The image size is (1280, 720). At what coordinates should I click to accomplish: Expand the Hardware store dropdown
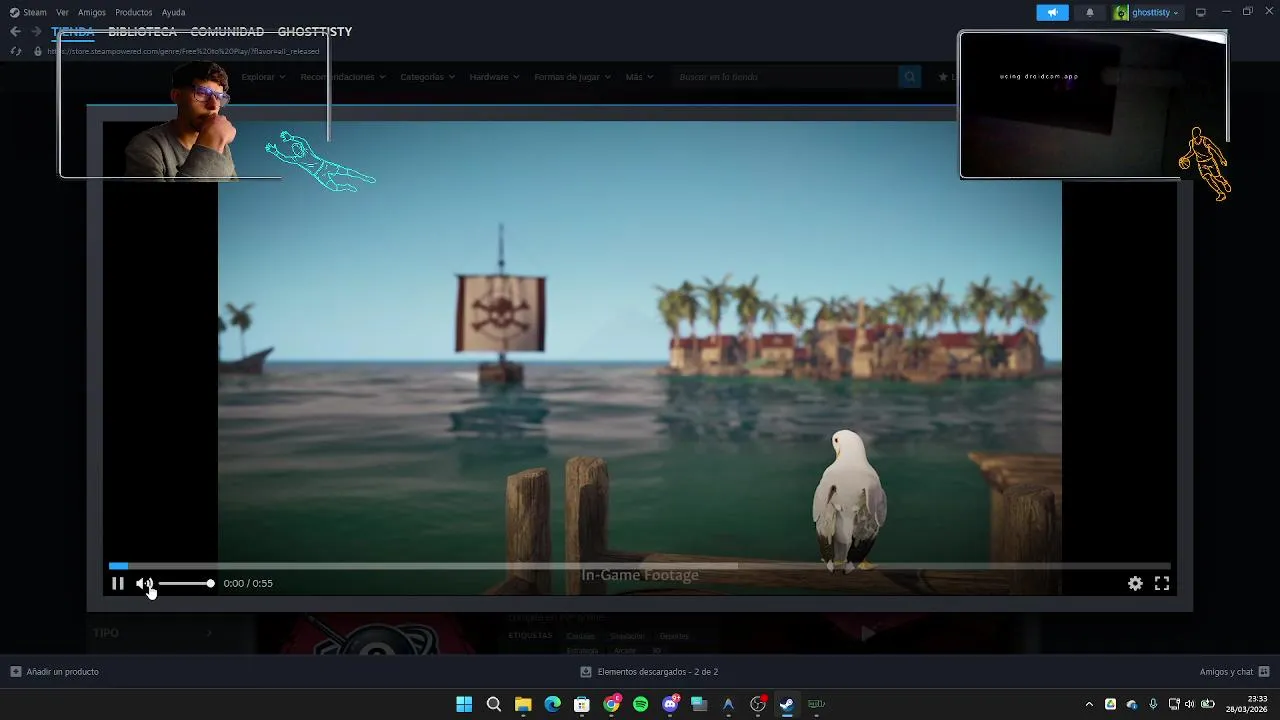(494, 77)
